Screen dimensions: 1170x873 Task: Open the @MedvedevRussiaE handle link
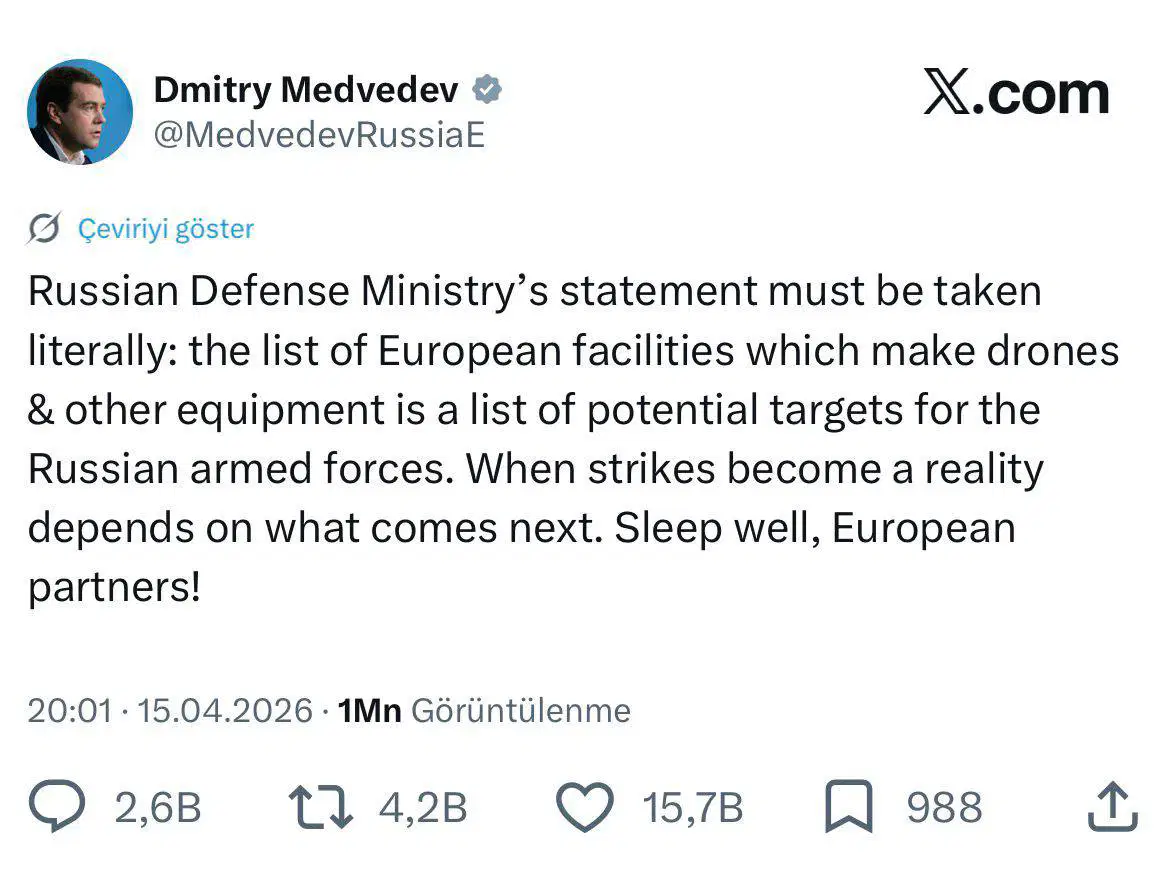pos(319,134)
